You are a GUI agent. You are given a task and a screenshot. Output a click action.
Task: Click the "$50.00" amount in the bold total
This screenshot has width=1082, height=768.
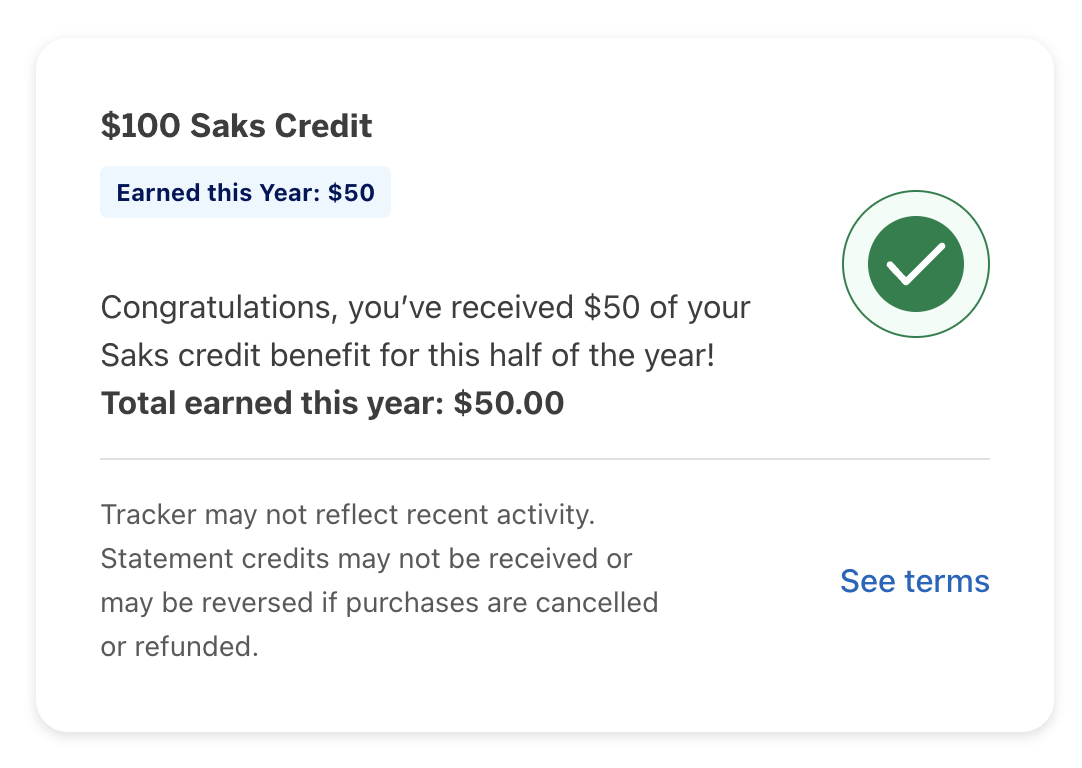coord(508,403)
